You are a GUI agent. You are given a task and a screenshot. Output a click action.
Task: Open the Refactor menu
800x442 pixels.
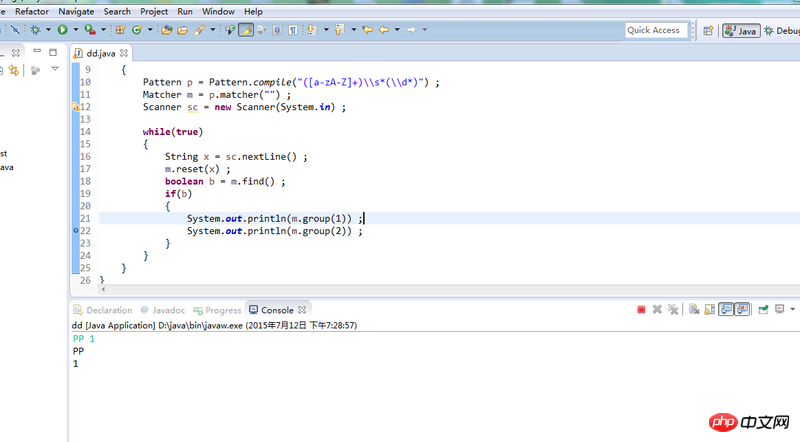click(32, 11)
